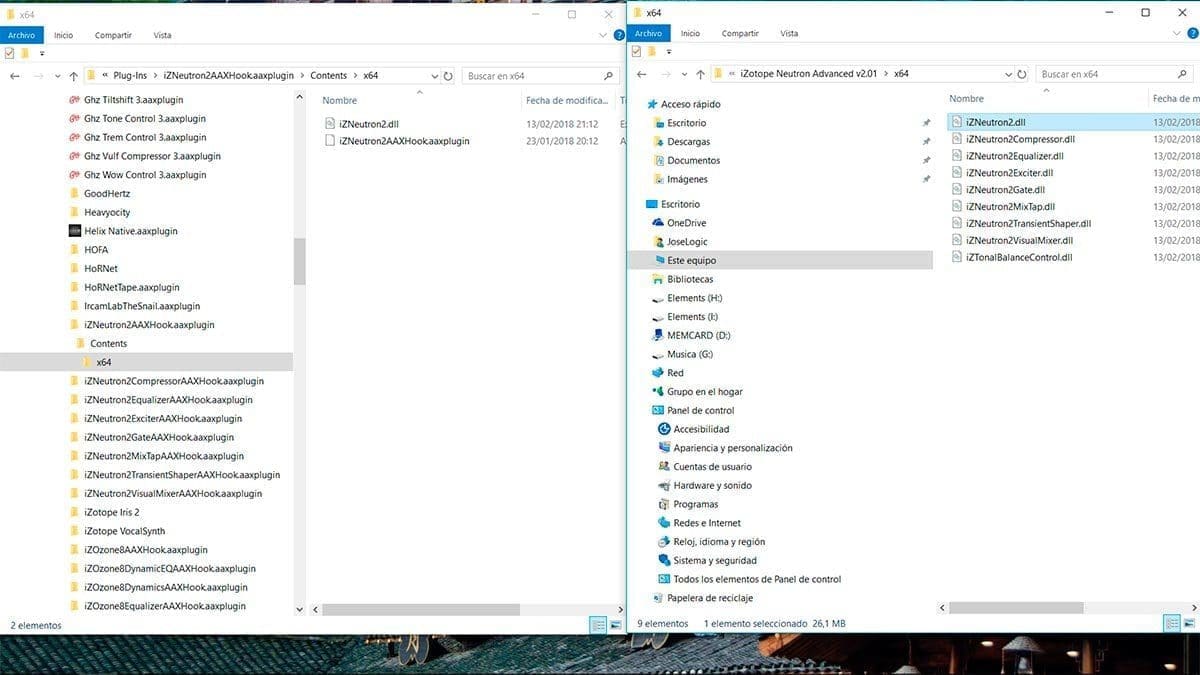Open Inicio tab in left window
The width and height of the screenshot is (1200, 675).
[x=63, y=35]
